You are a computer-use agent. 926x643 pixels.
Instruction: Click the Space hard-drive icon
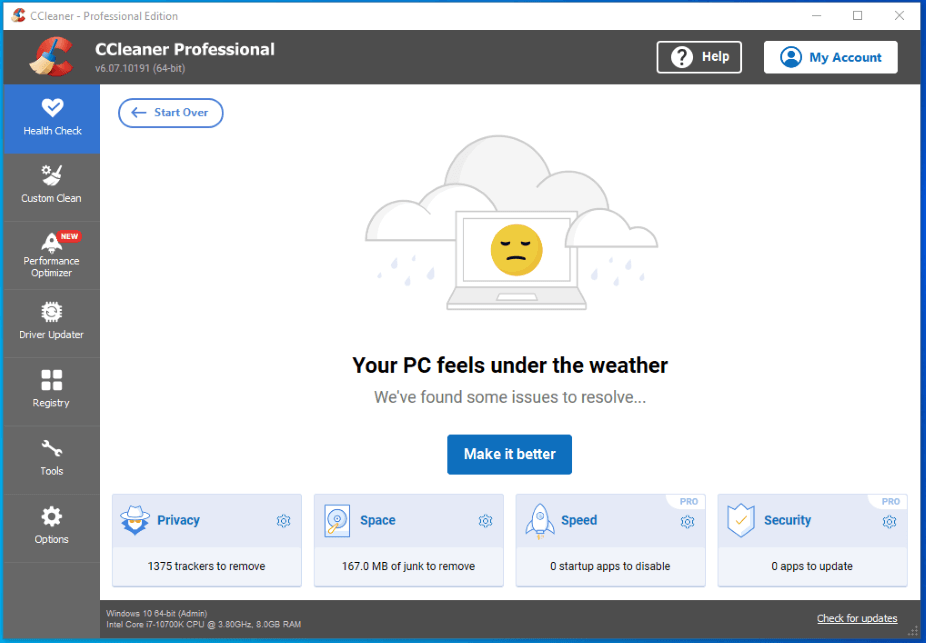coord(337,521)
